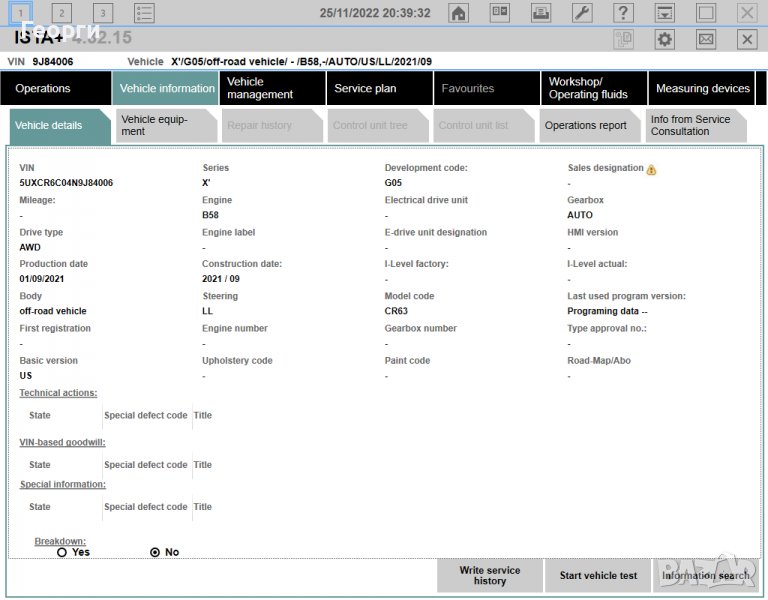The width and height of the screenshot is (768, 600).
Task: Click the sales designation warning icon
Action: pyautogui.click(x=652, y=170)
